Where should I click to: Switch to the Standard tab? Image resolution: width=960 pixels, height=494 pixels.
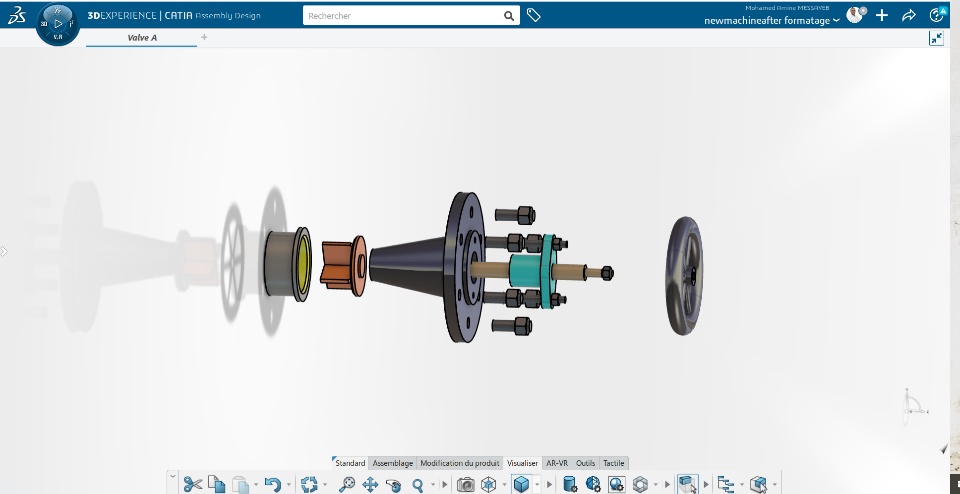[350, 463]
